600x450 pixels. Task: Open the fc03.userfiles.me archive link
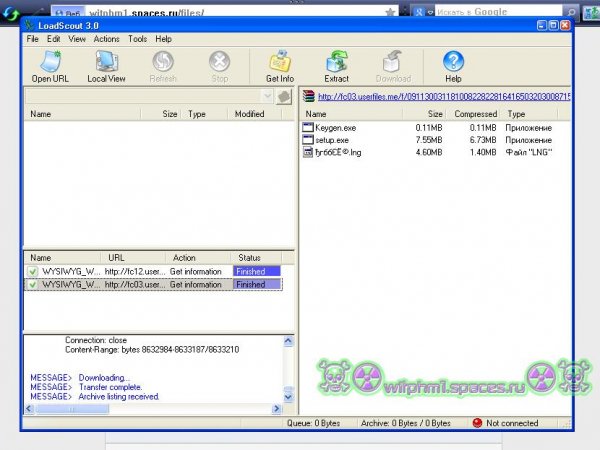444,96
